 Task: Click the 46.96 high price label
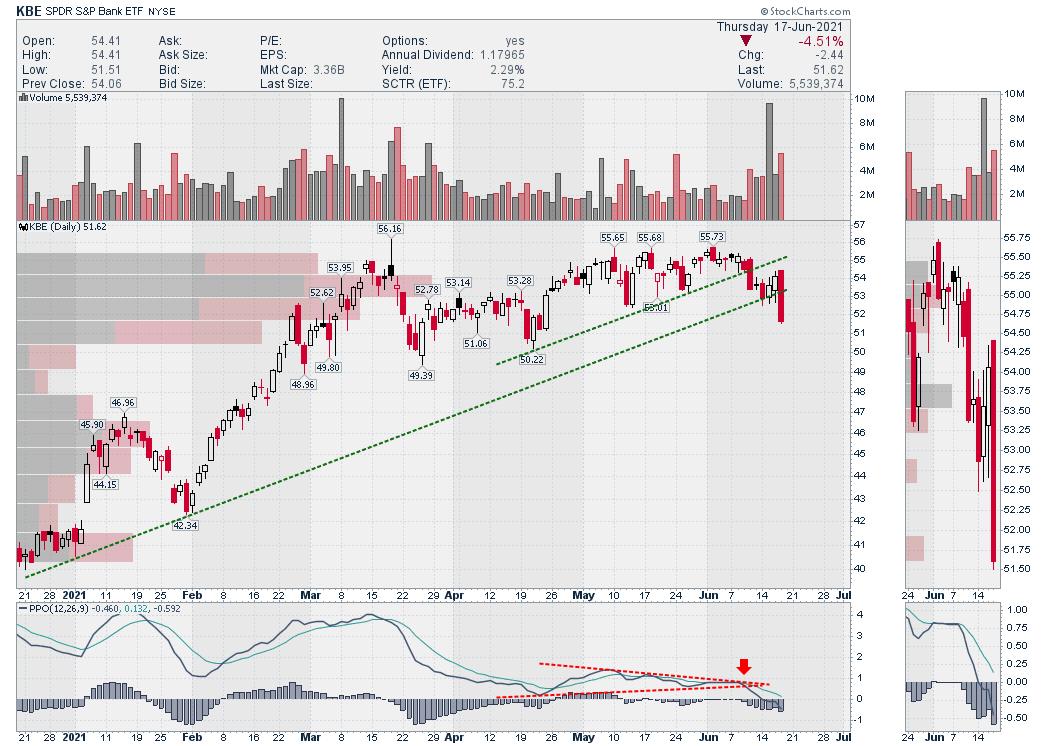tap(123, 403)
